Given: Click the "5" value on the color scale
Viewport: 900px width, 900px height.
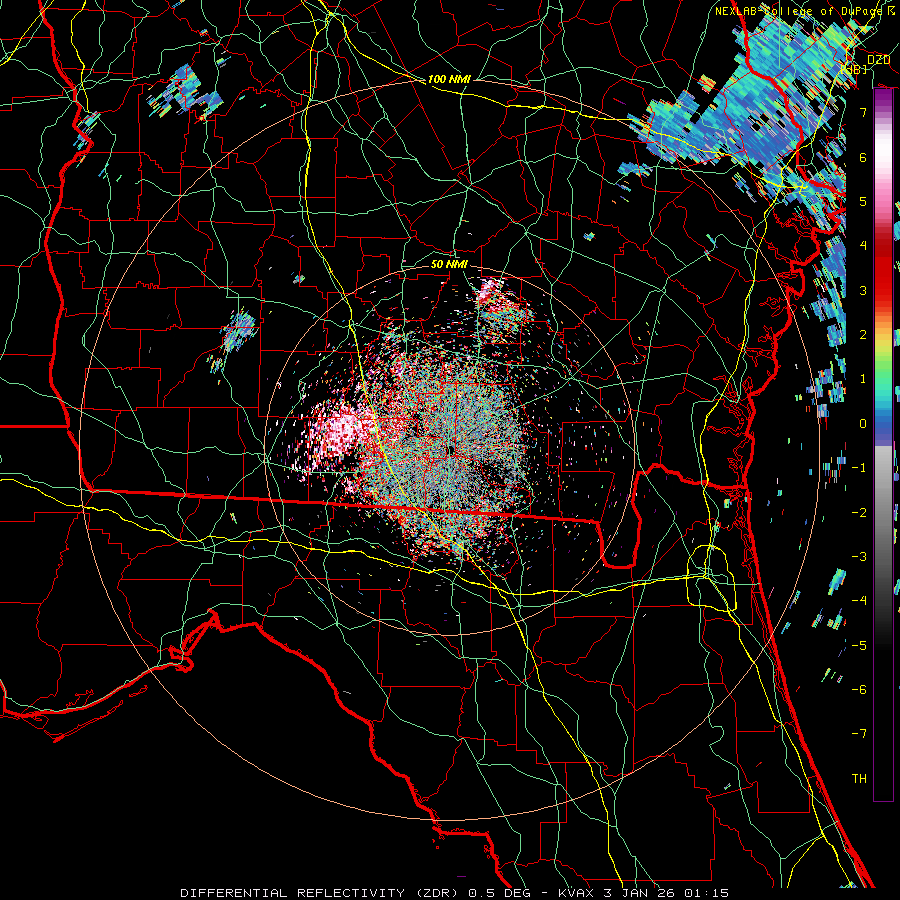Looking at the screenshot, I should (863, 201).
